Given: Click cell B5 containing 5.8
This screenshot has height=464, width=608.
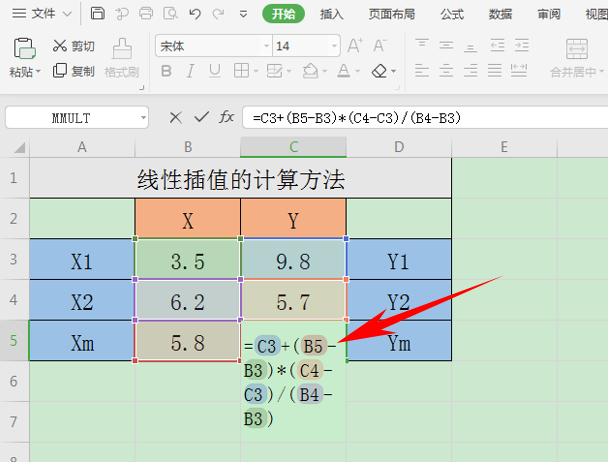Looking at the screenshot, I should [188, 341].
